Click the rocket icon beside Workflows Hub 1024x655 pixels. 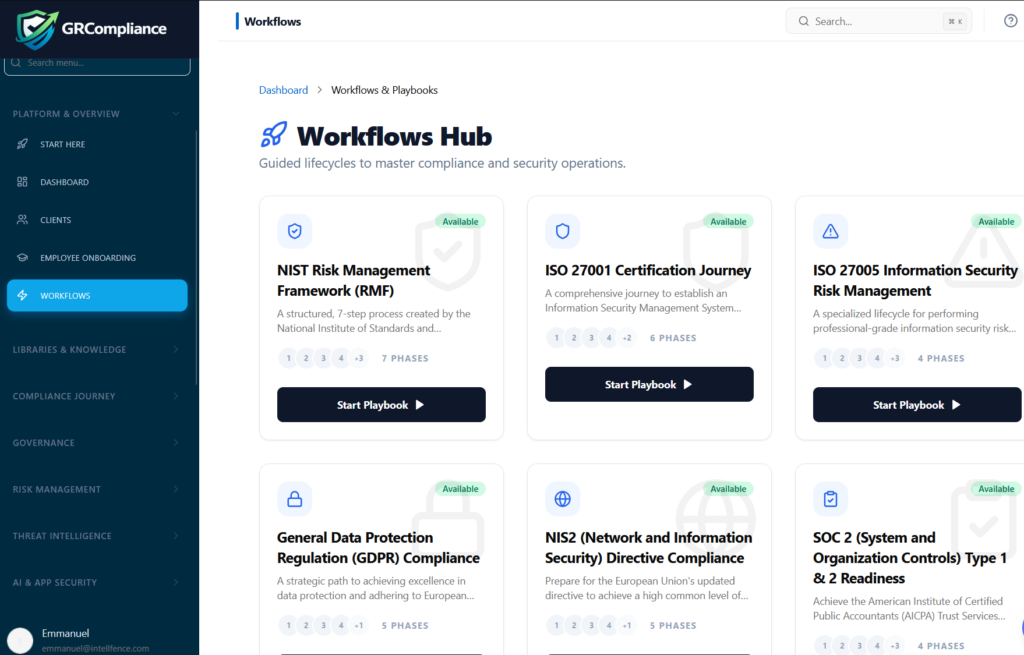[x=274, y=135]
